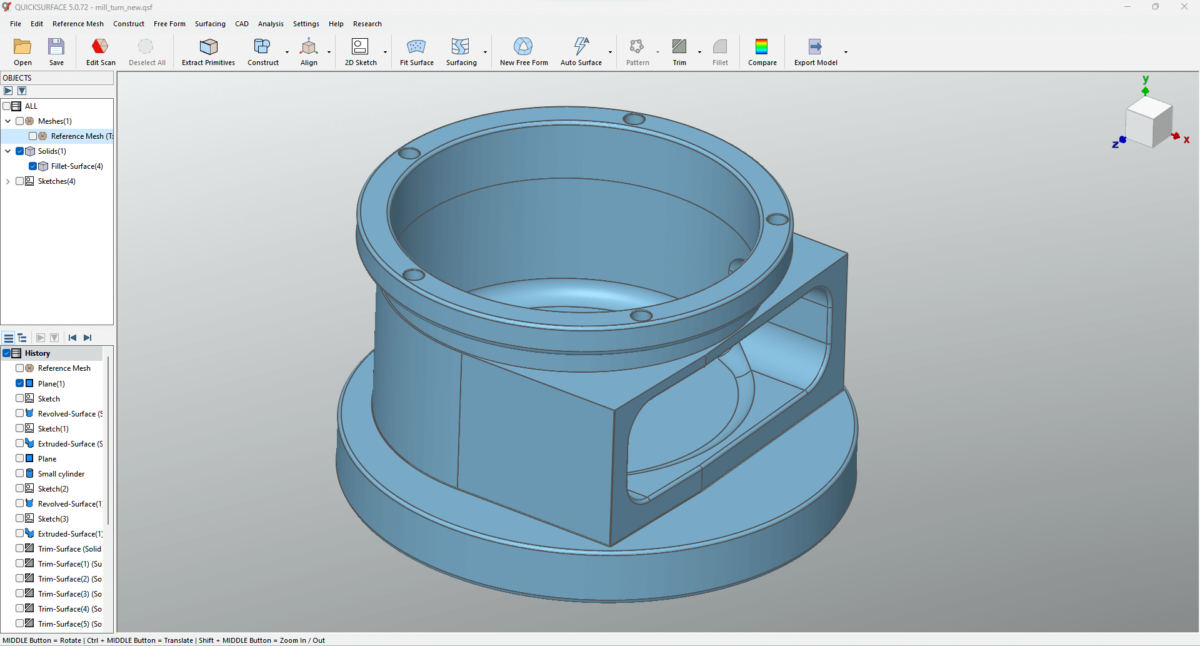Open the Surfacing menu

[210, 23]
